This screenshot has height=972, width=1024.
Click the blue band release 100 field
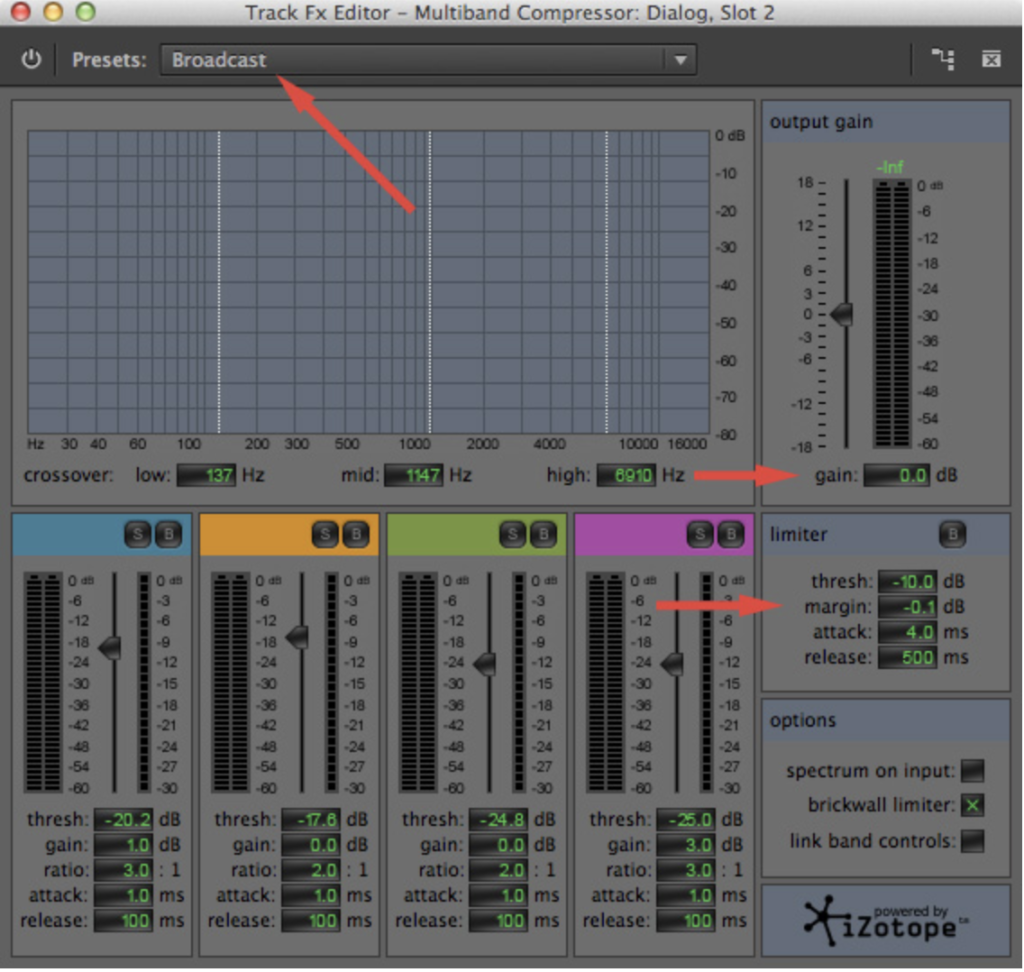point(123,920)
